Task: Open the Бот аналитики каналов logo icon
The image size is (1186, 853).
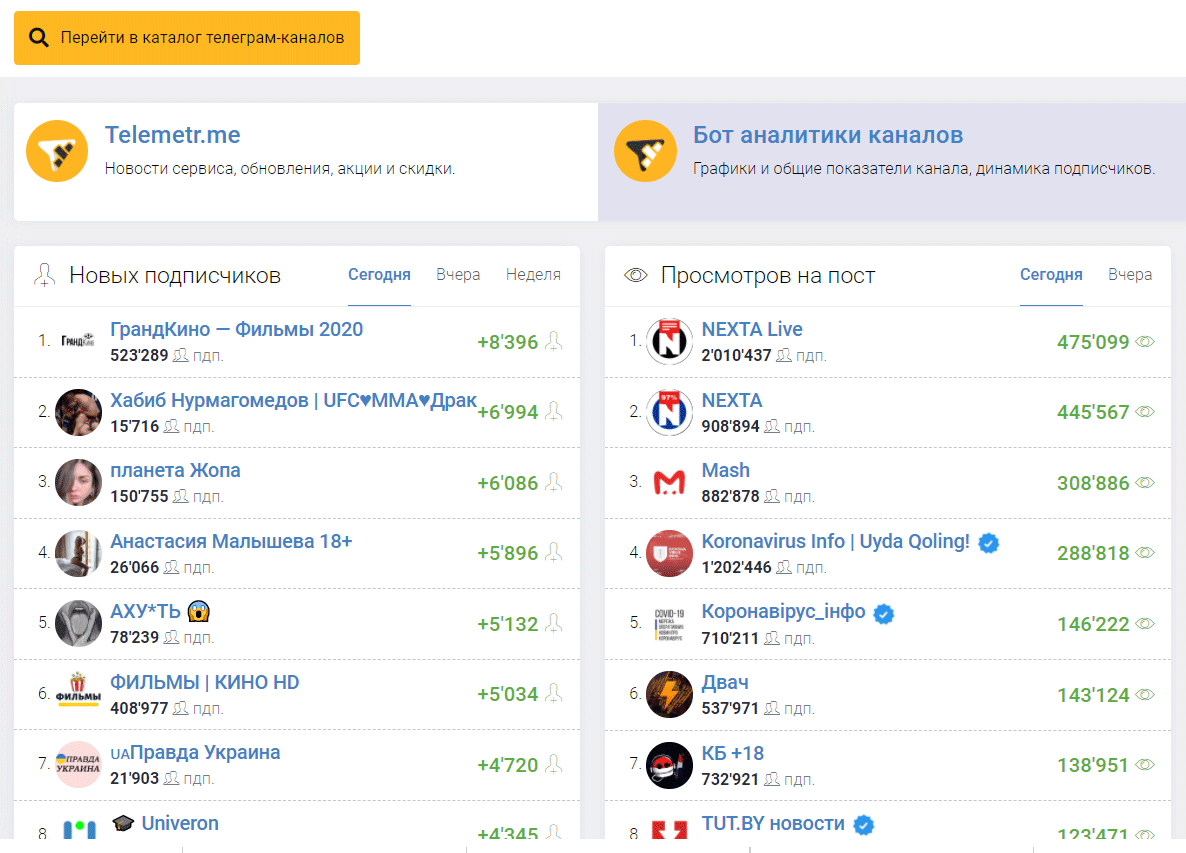Action: pyautogui.click(x=645, y=151)
